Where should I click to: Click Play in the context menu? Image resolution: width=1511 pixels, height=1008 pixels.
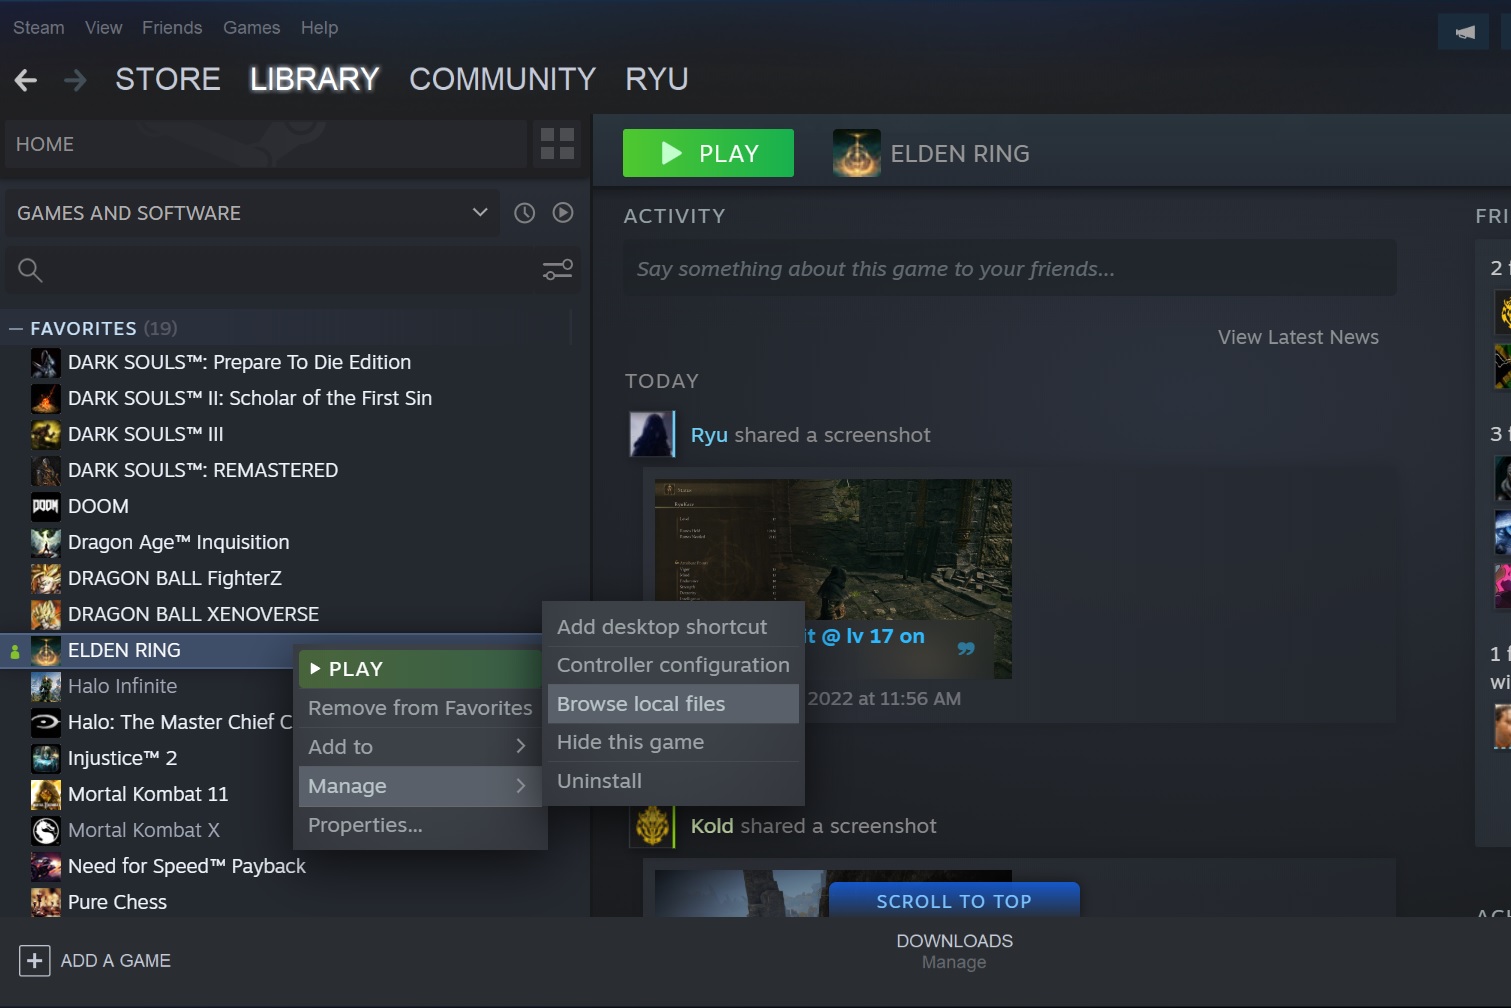[420, 669]
